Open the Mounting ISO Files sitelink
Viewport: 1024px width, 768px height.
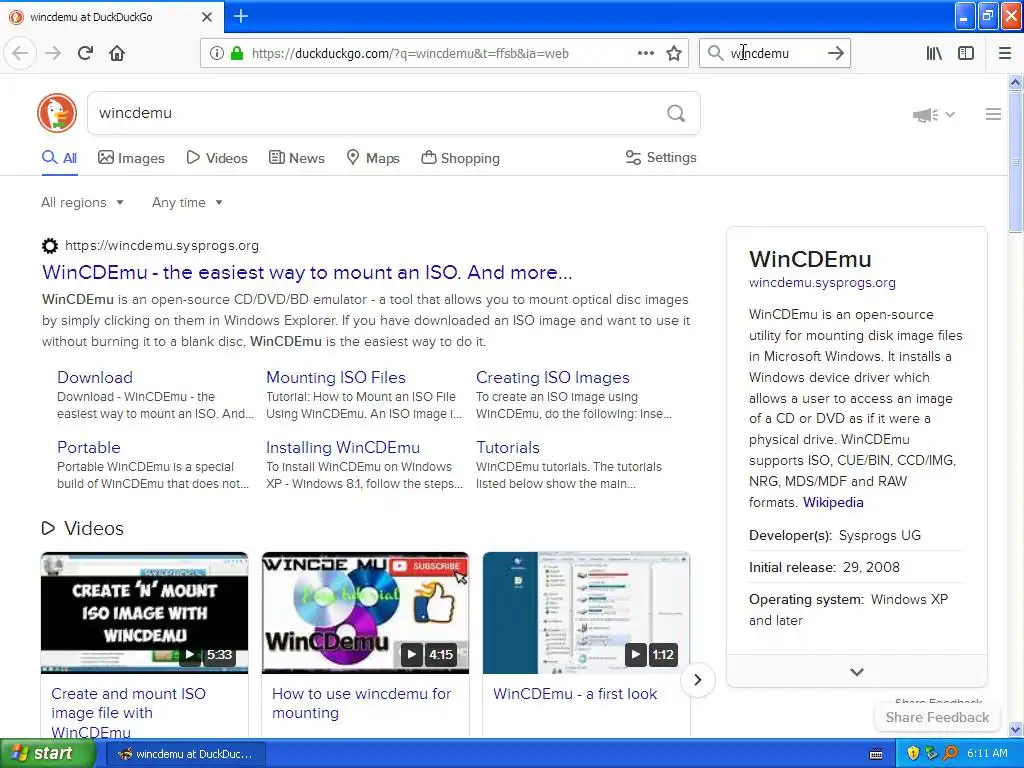coord(336,377)
